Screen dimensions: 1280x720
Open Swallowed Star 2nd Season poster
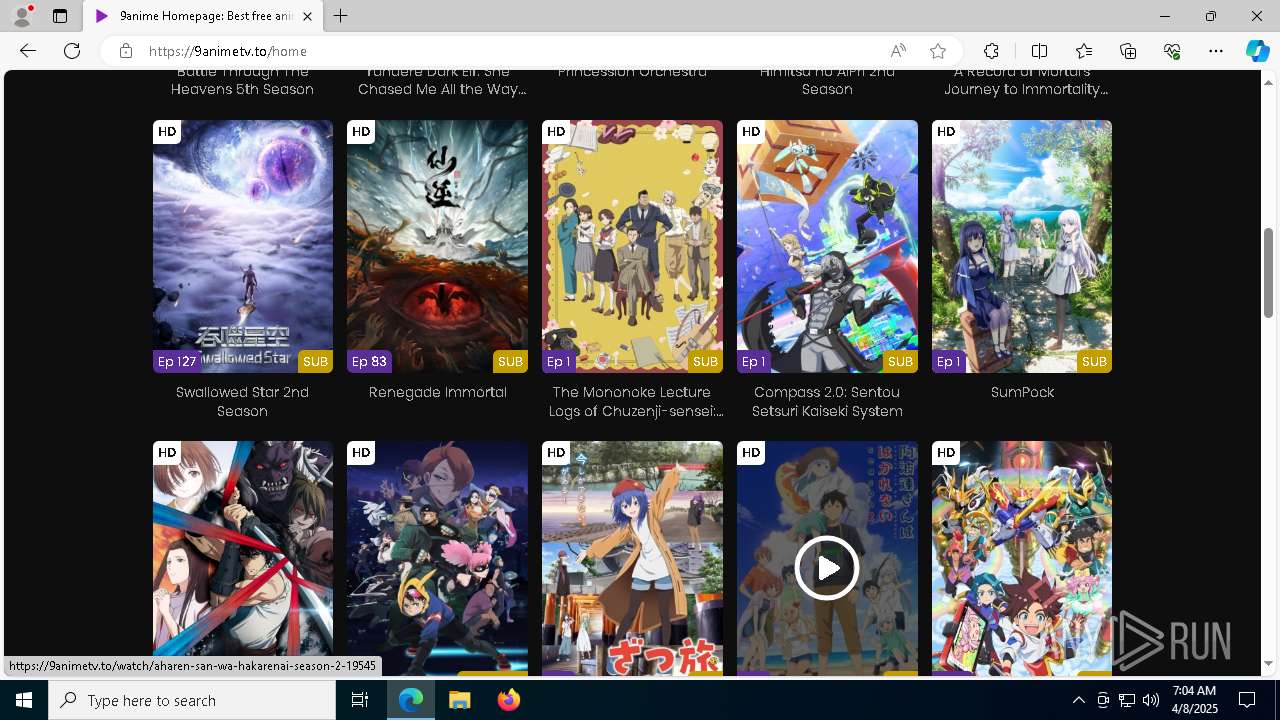(x=243, y=247)
